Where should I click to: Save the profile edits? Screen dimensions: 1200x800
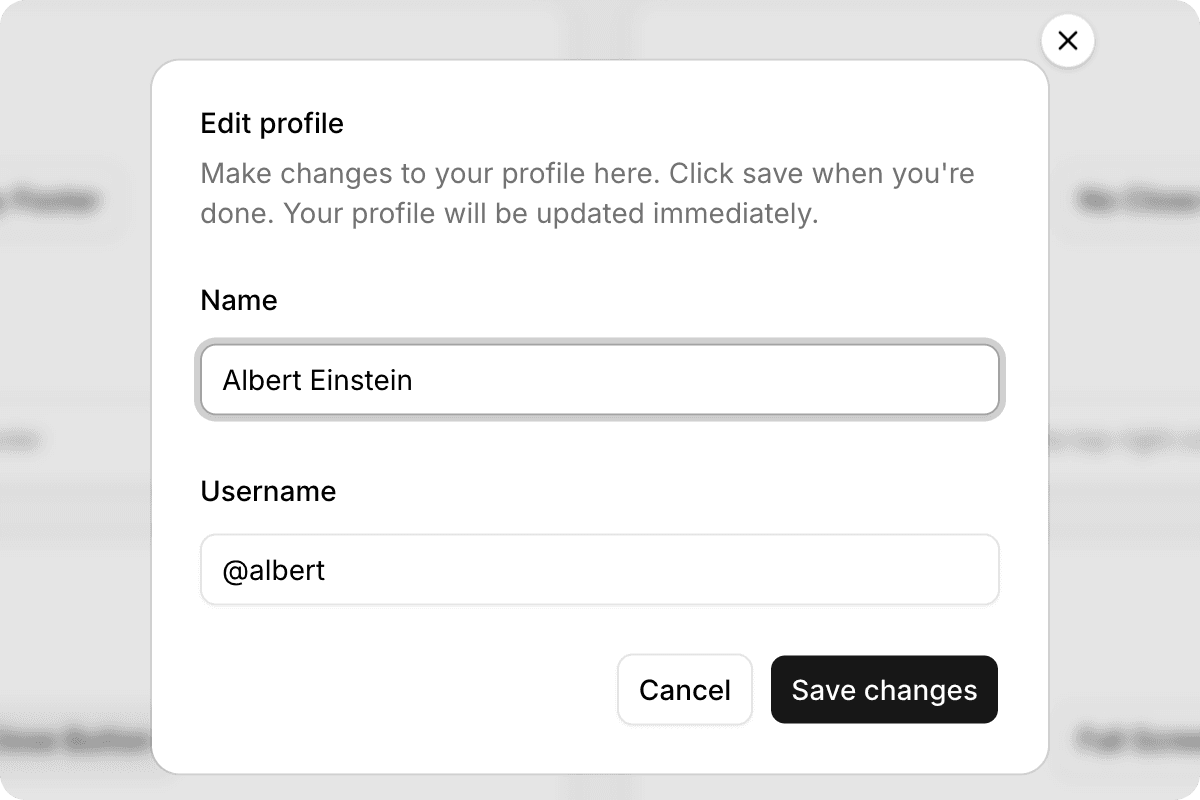point(884,690)
